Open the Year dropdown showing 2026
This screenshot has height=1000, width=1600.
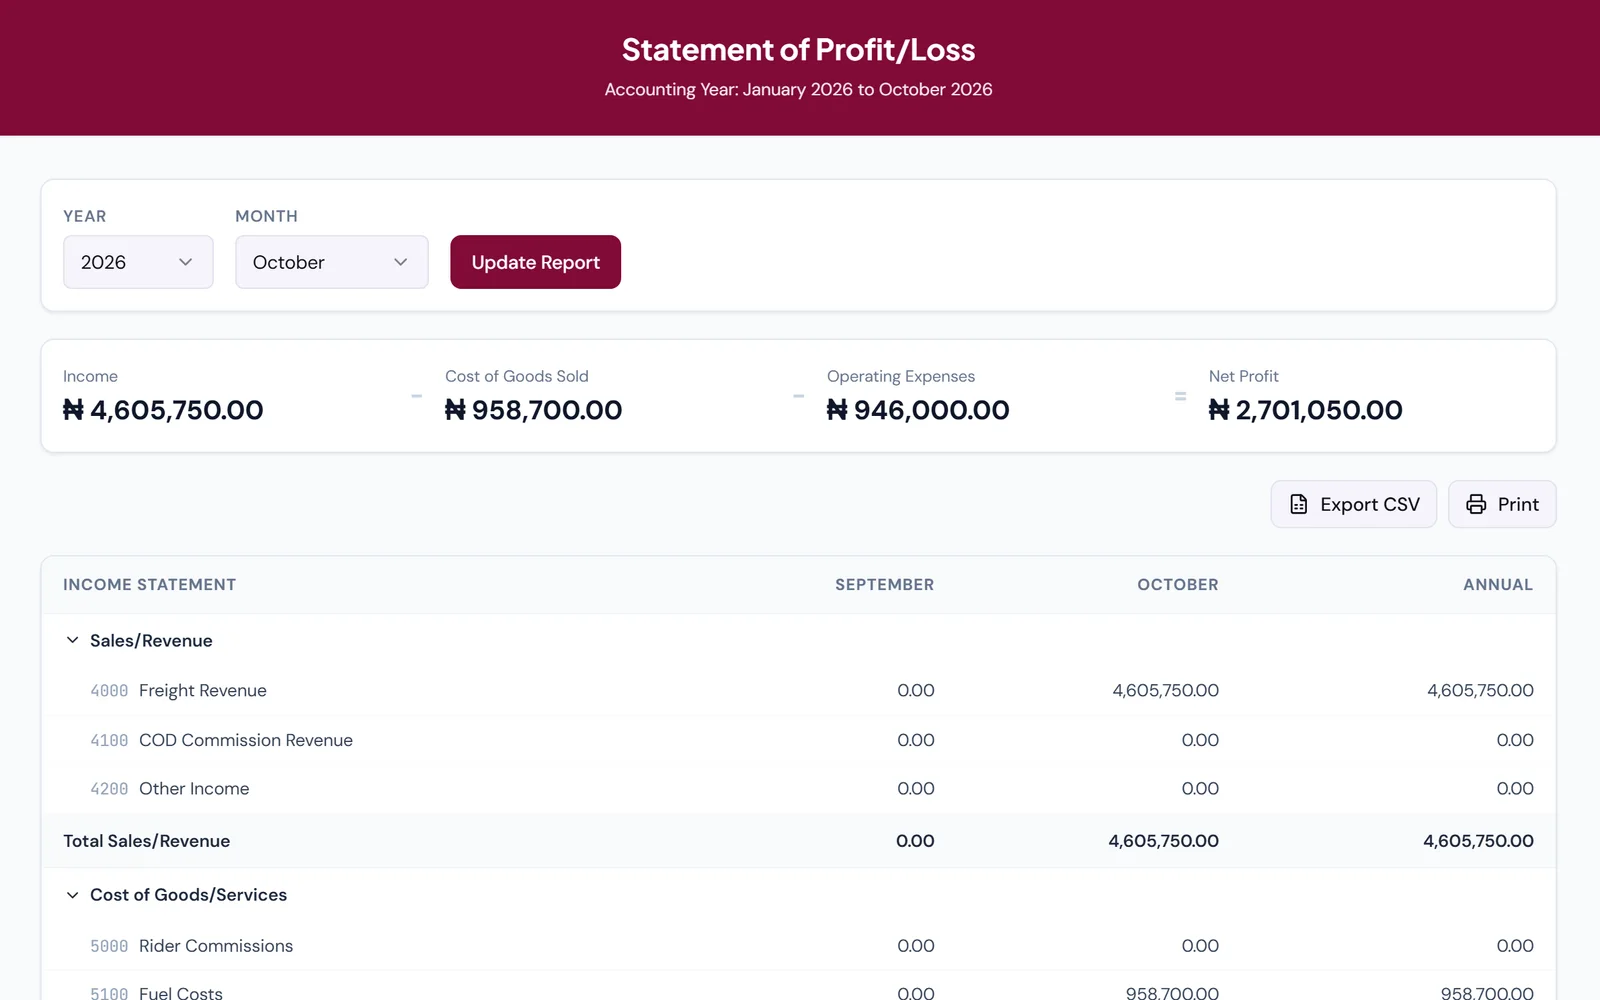tap(138, 262)
